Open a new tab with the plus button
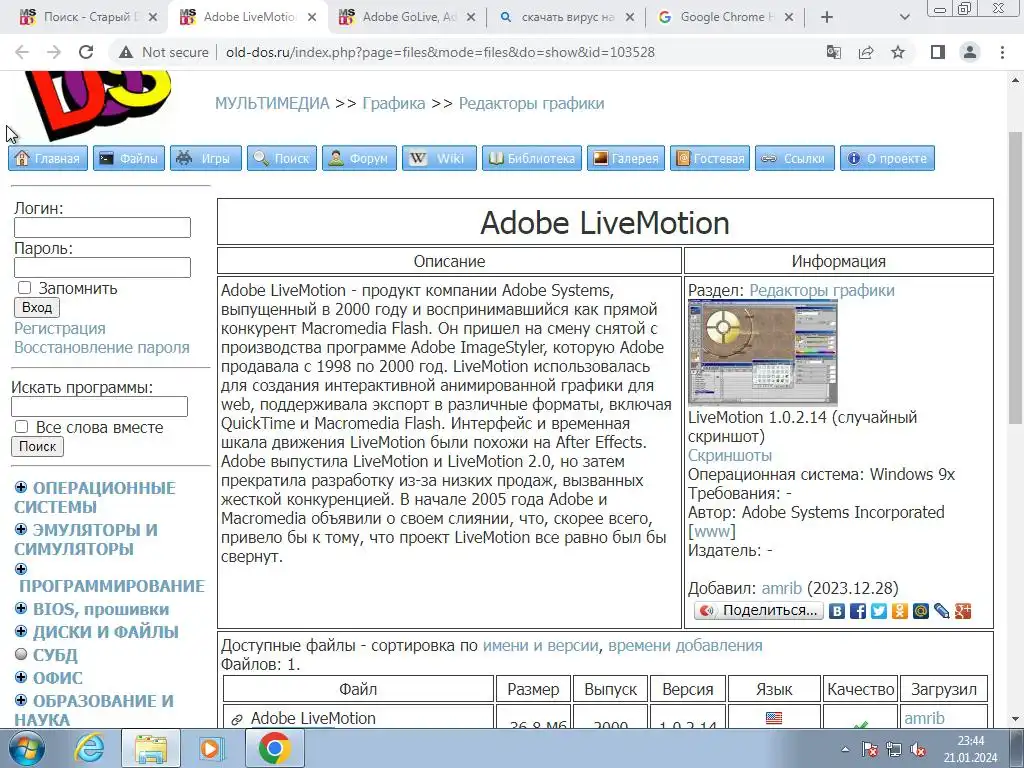 [827, 17]
